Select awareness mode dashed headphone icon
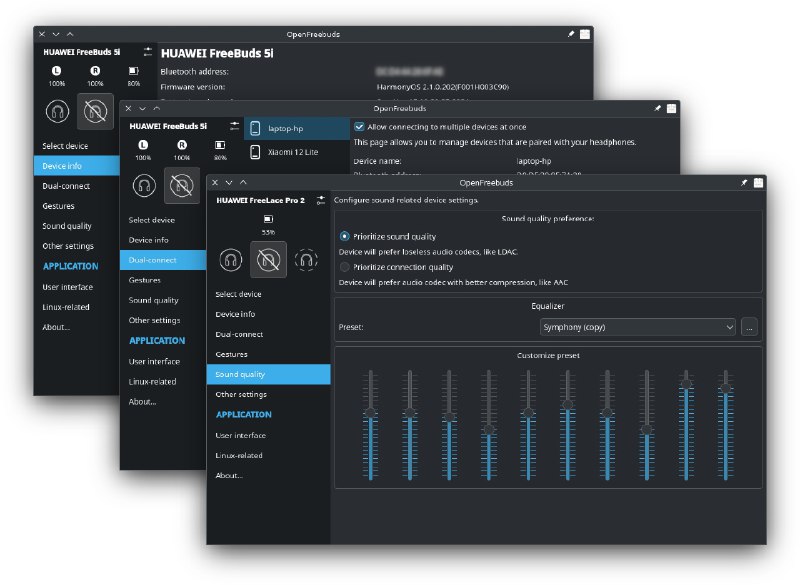 pos(307,260)
